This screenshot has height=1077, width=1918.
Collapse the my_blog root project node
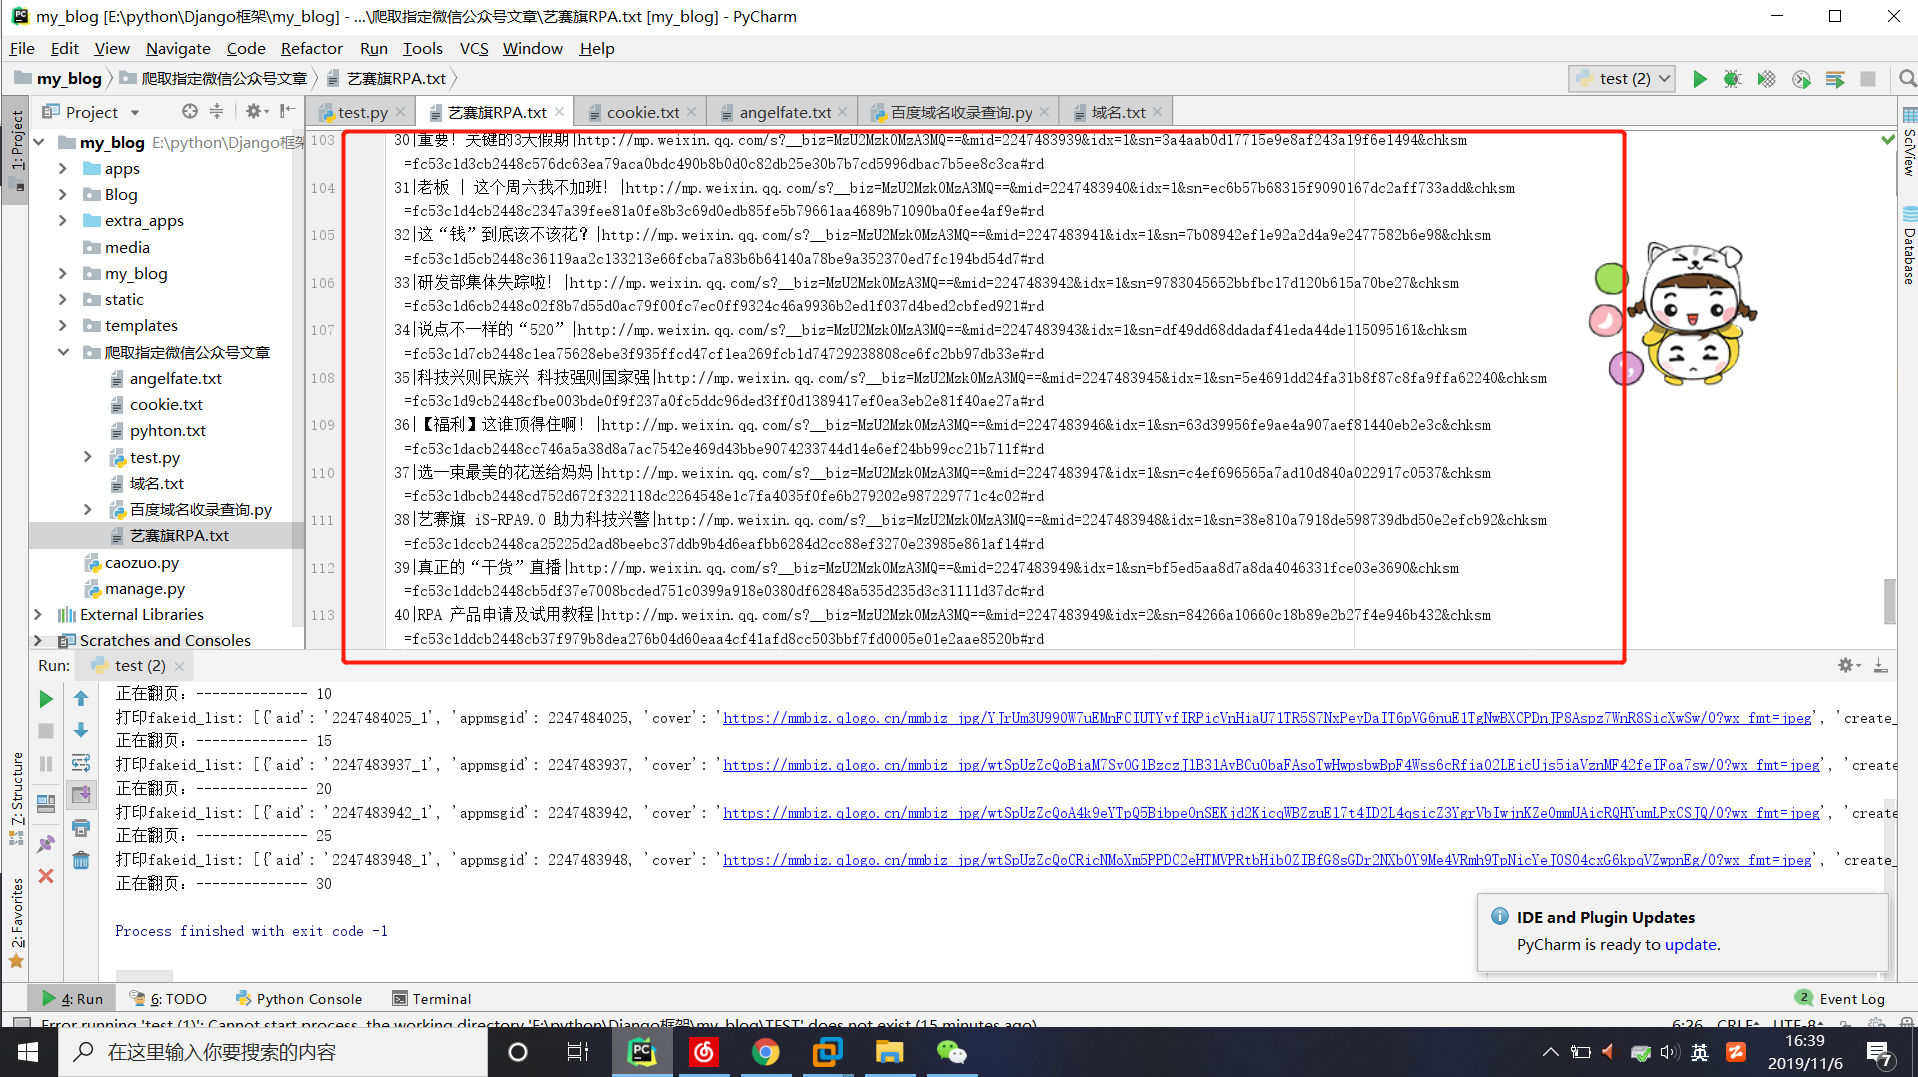pos(39,142)
